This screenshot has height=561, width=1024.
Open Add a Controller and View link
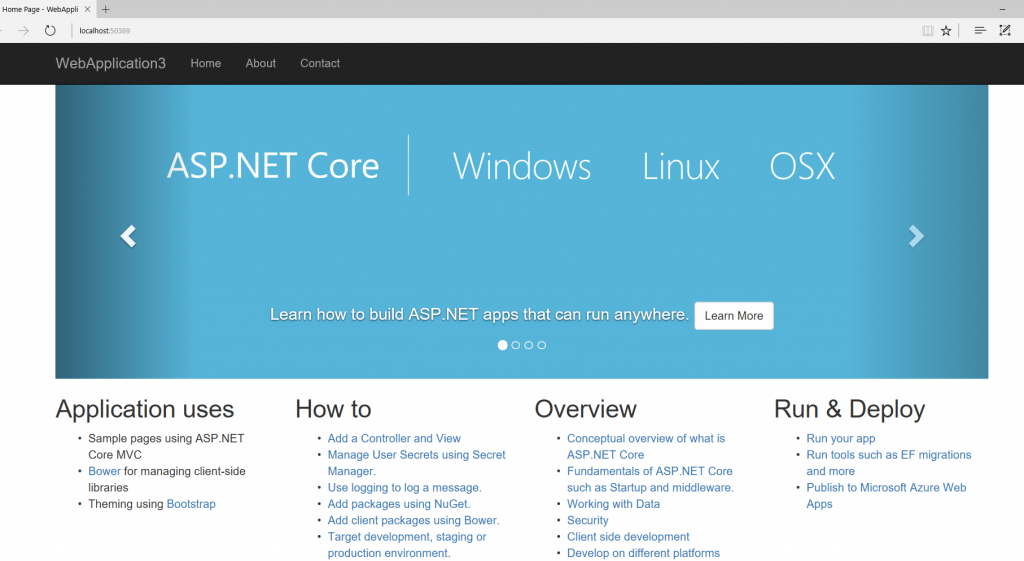(x=394, y=438)
